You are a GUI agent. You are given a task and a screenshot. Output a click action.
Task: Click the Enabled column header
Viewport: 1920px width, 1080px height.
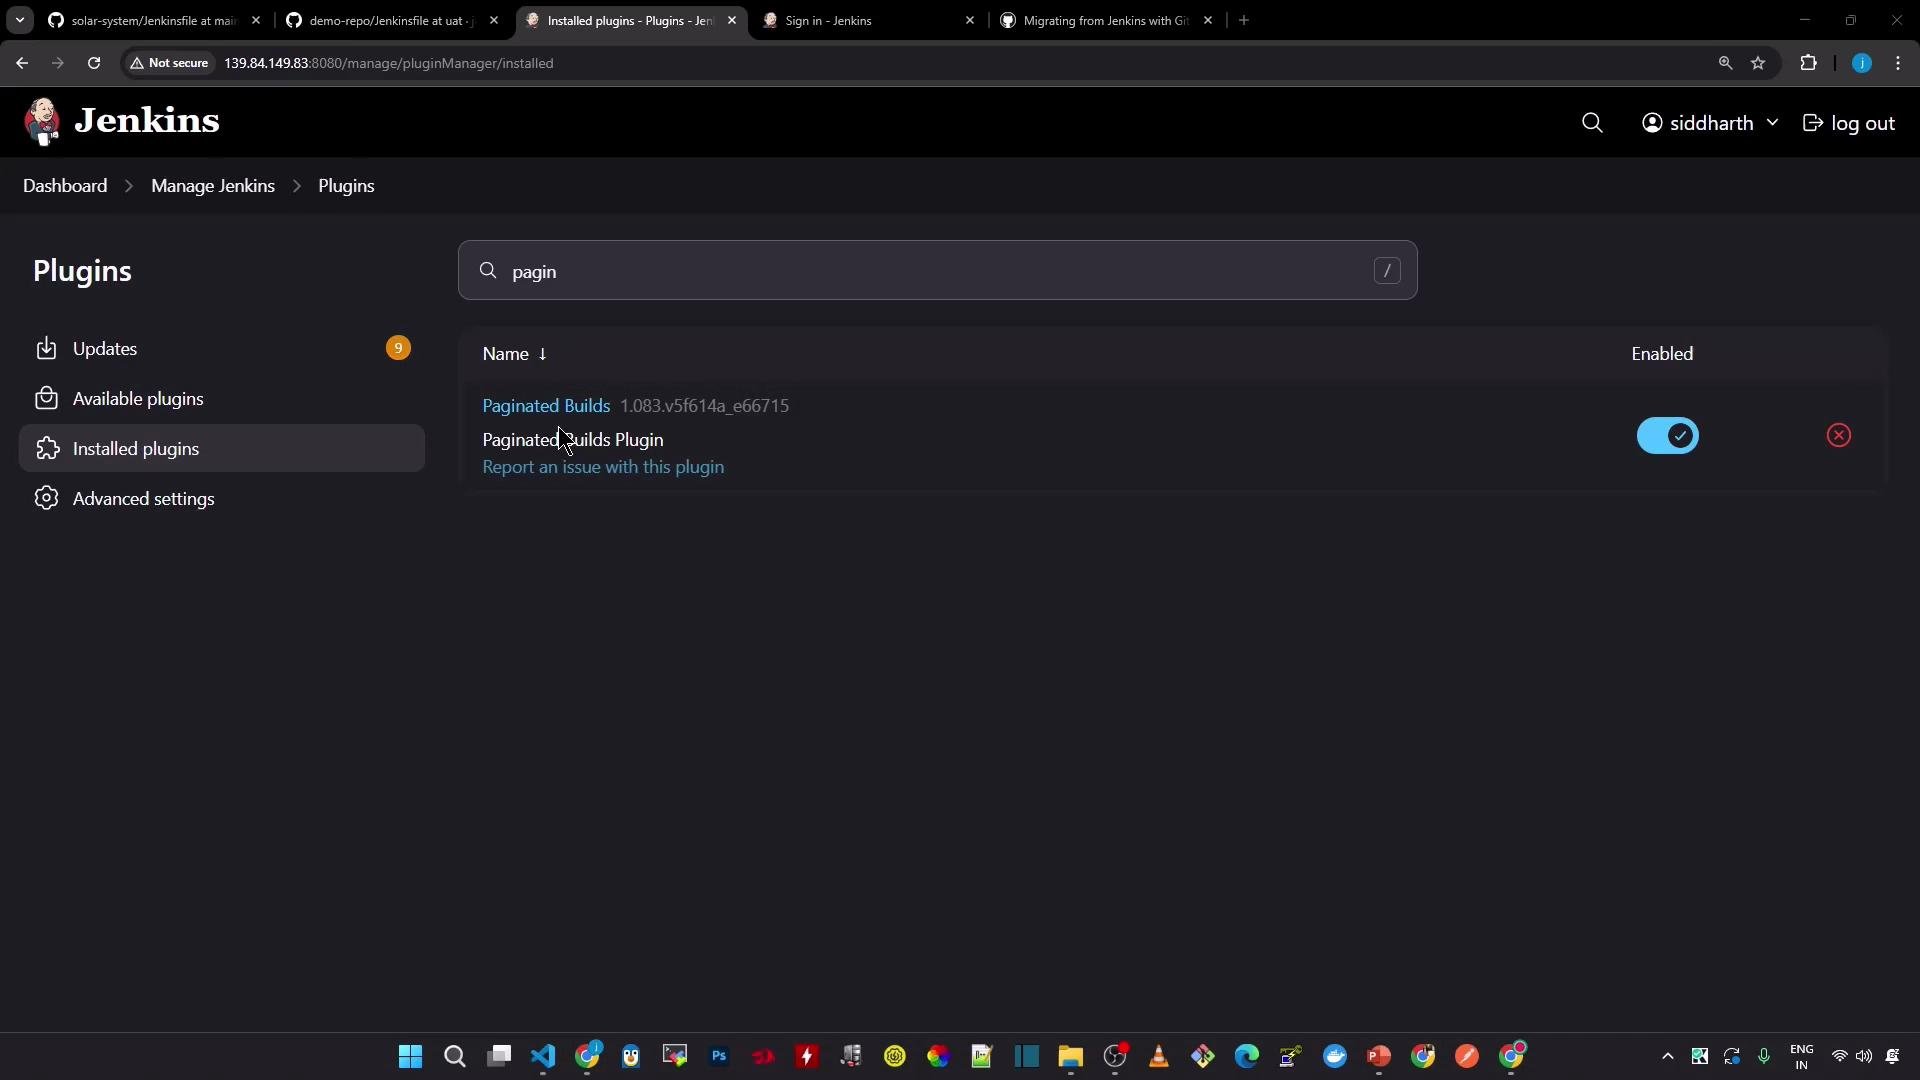pyautogui.click(x=1662, y=354)
